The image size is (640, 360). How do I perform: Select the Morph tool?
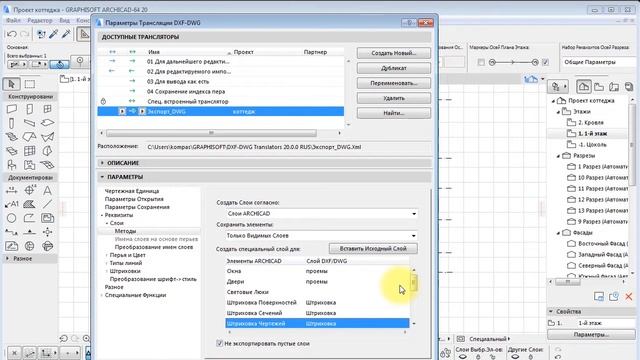click(47, 151)
